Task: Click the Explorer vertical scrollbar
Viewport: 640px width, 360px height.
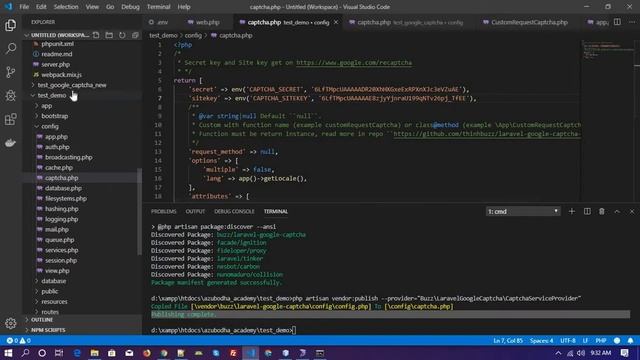Action: [x=140, y=211]
